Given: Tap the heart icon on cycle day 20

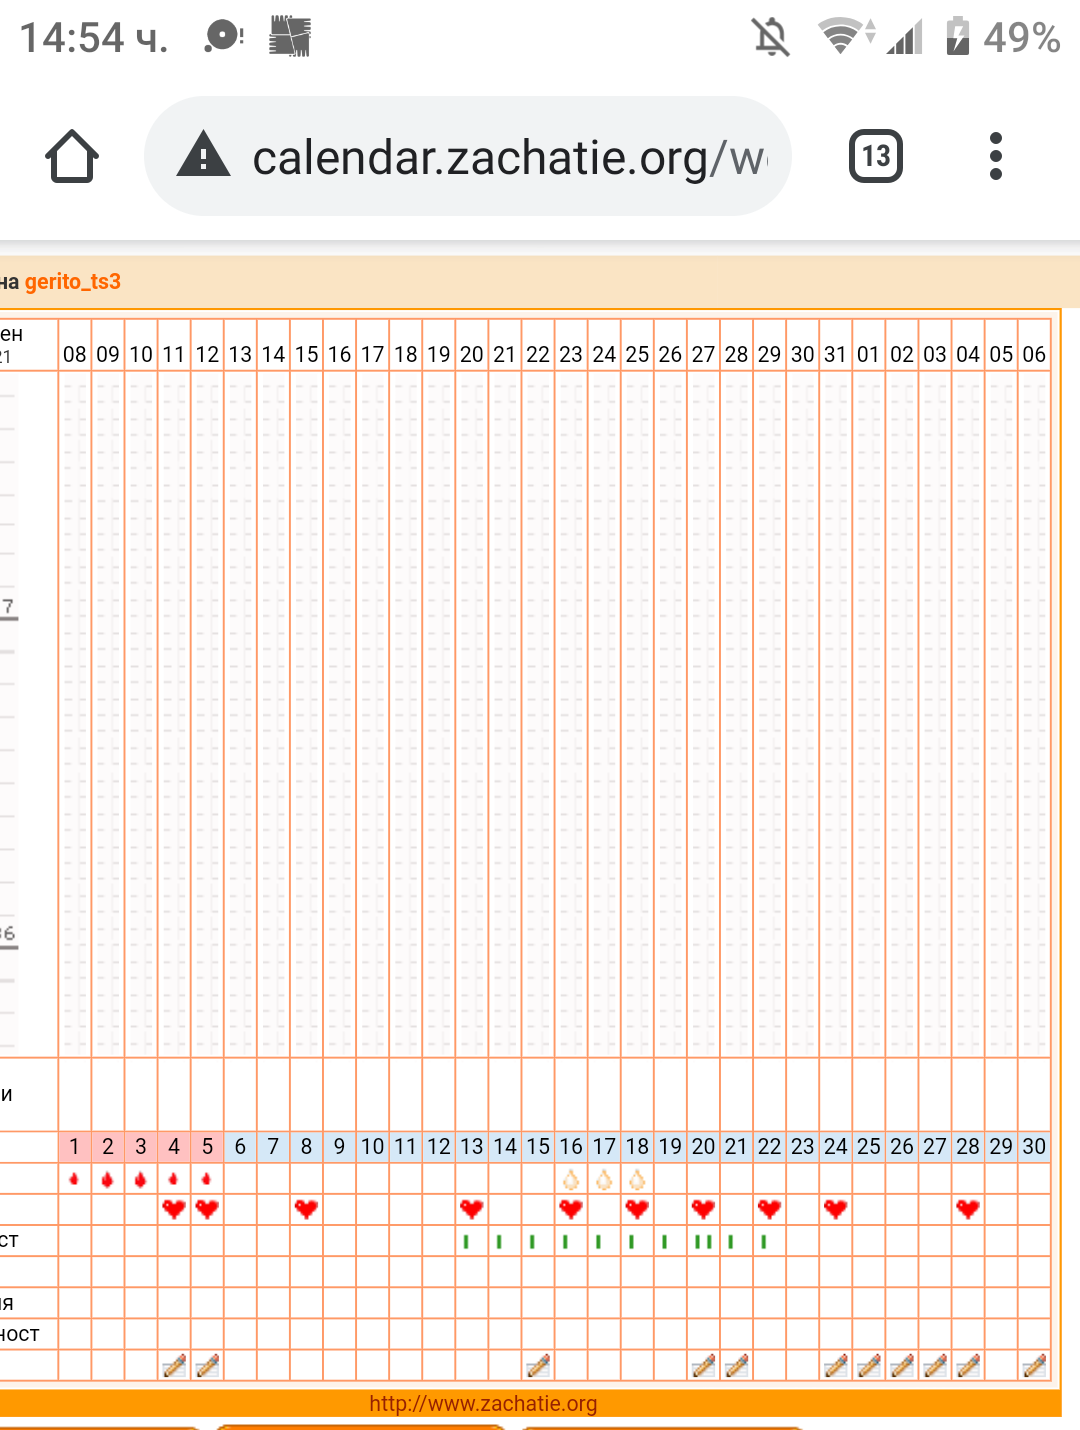Looking at the screenshot, I should tap(704, 1209).
